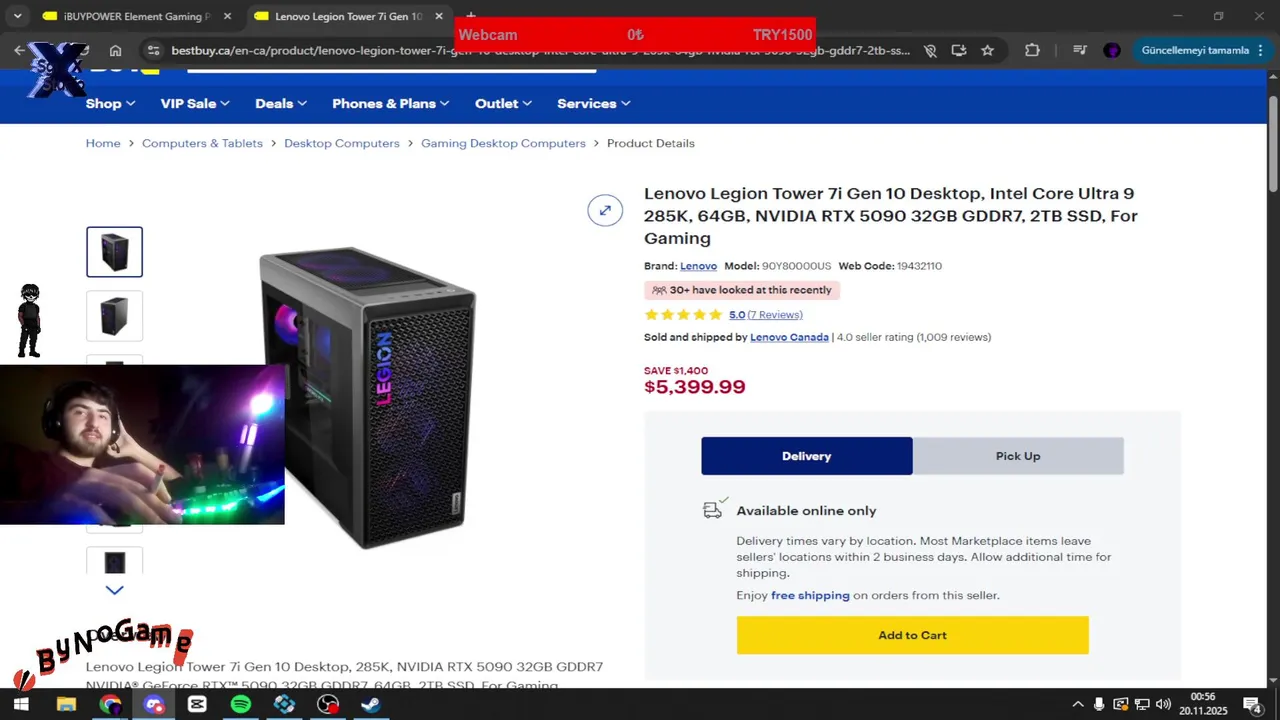Open OBS Studio from the taskbar

click(x=328, y=704)
